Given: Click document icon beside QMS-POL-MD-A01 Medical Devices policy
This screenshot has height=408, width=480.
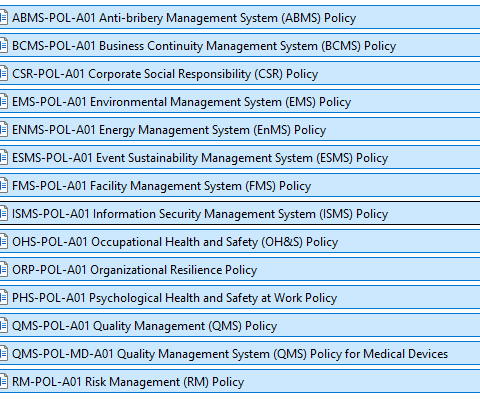Looking at the screenshot, I should pos(4,353).
